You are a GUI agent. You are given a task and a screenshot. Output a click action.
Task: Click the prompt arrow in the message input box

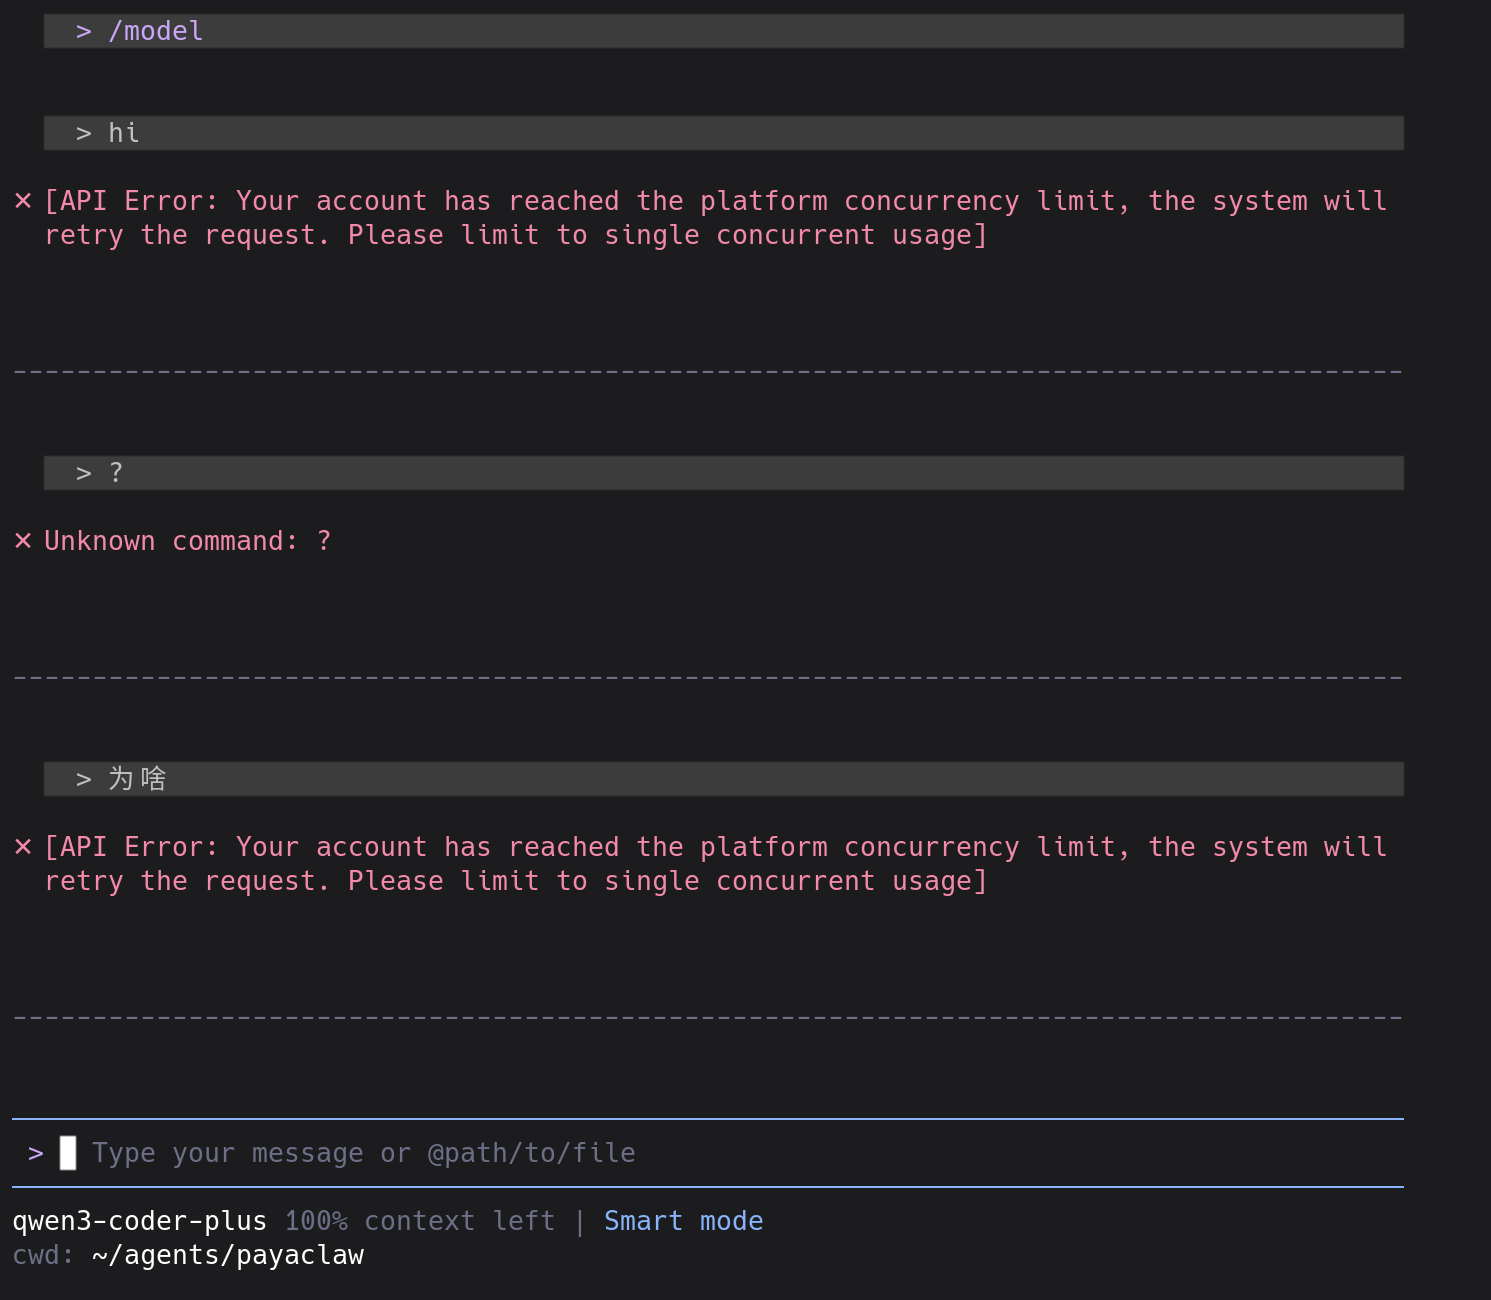[x=36, y=1153]
